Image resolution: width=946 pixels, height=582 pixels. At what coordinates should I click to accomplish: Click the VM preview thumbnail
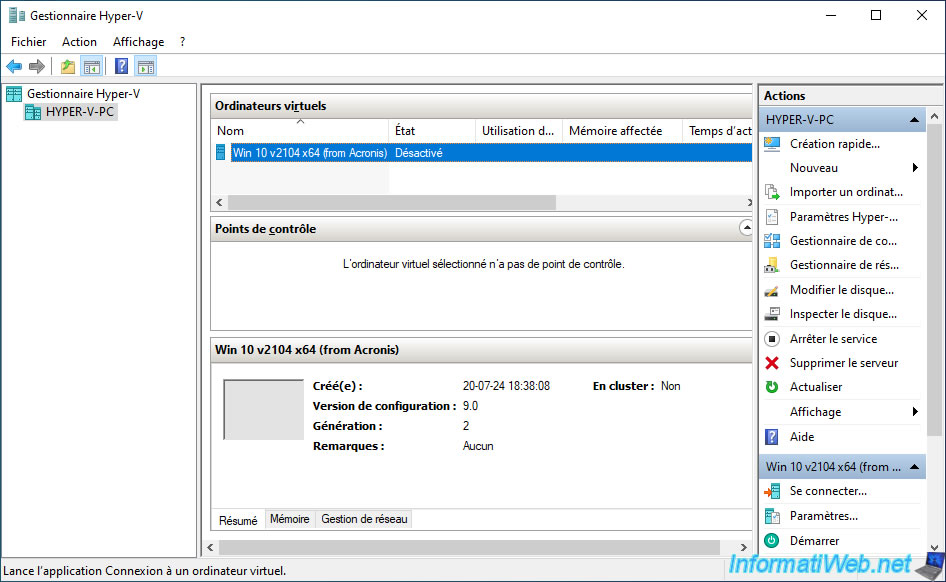tap(263, 410)
